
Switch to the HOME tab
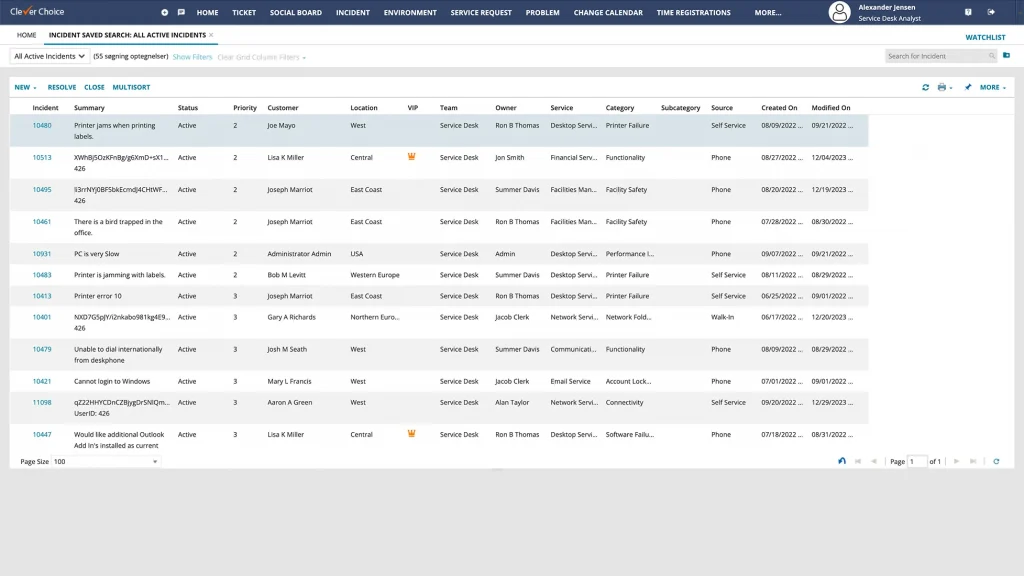[x=25, y=33]
